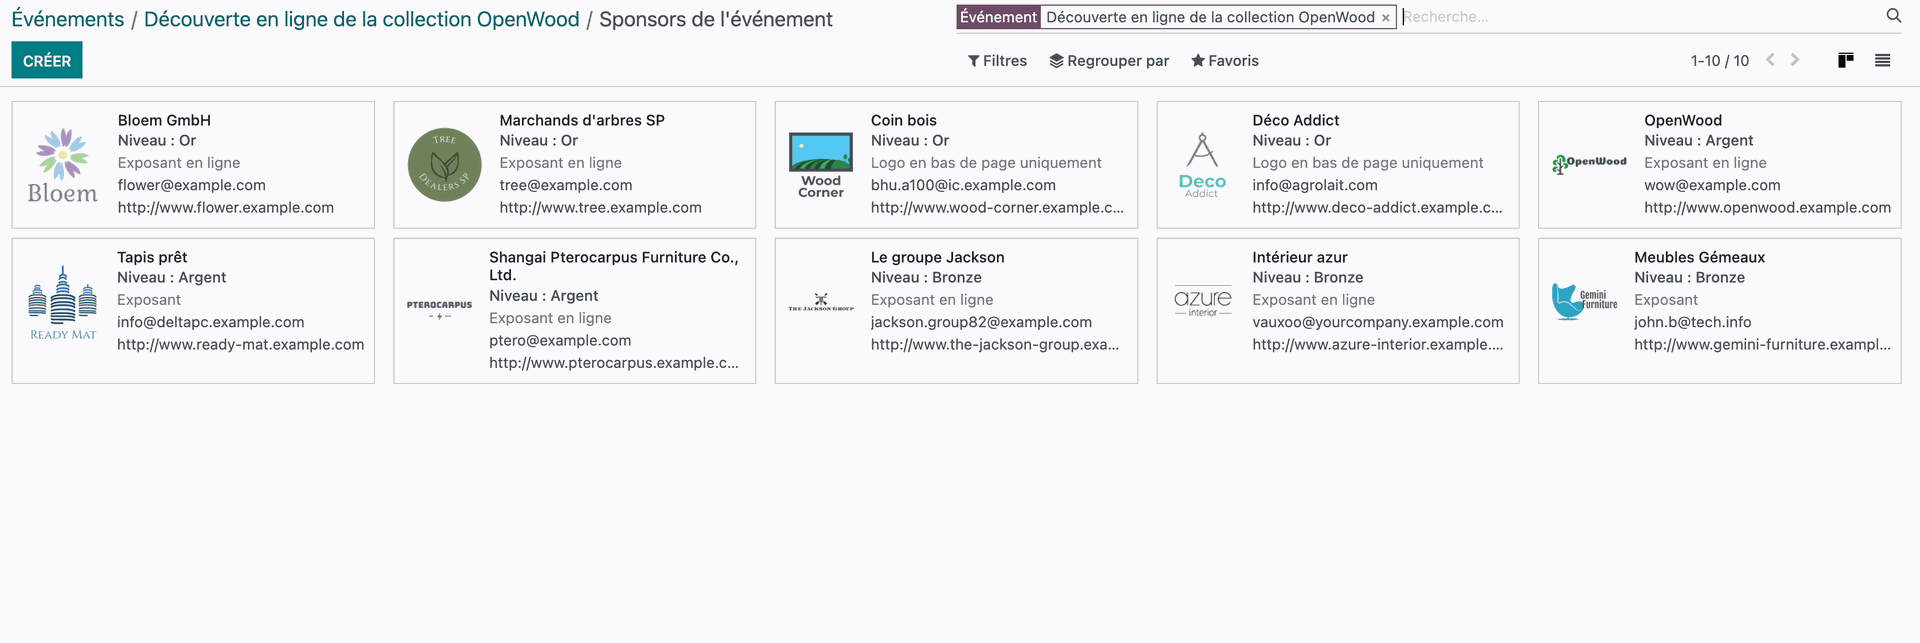Click http://www.flower.example.com URL
The height and width of the screenshot is (643, 1920).
pos(226,208)
